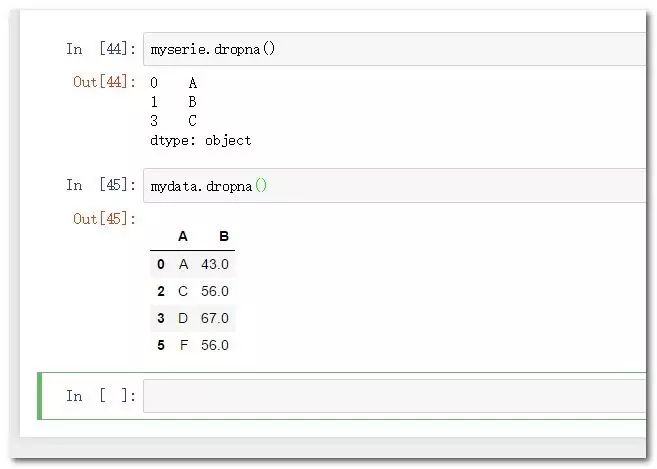Click index label 2 in dataframe
657x469 pixels.
161,291
